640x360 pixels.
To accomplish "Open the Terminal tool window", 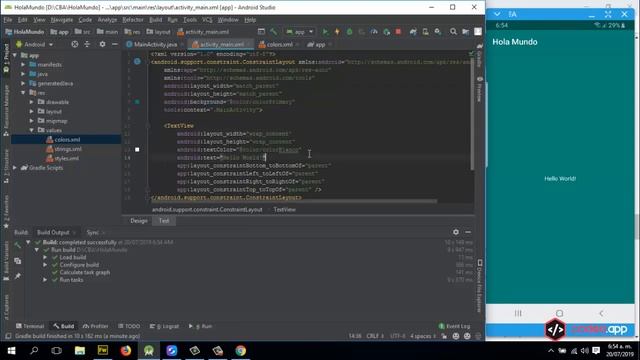I will (30, 326).
